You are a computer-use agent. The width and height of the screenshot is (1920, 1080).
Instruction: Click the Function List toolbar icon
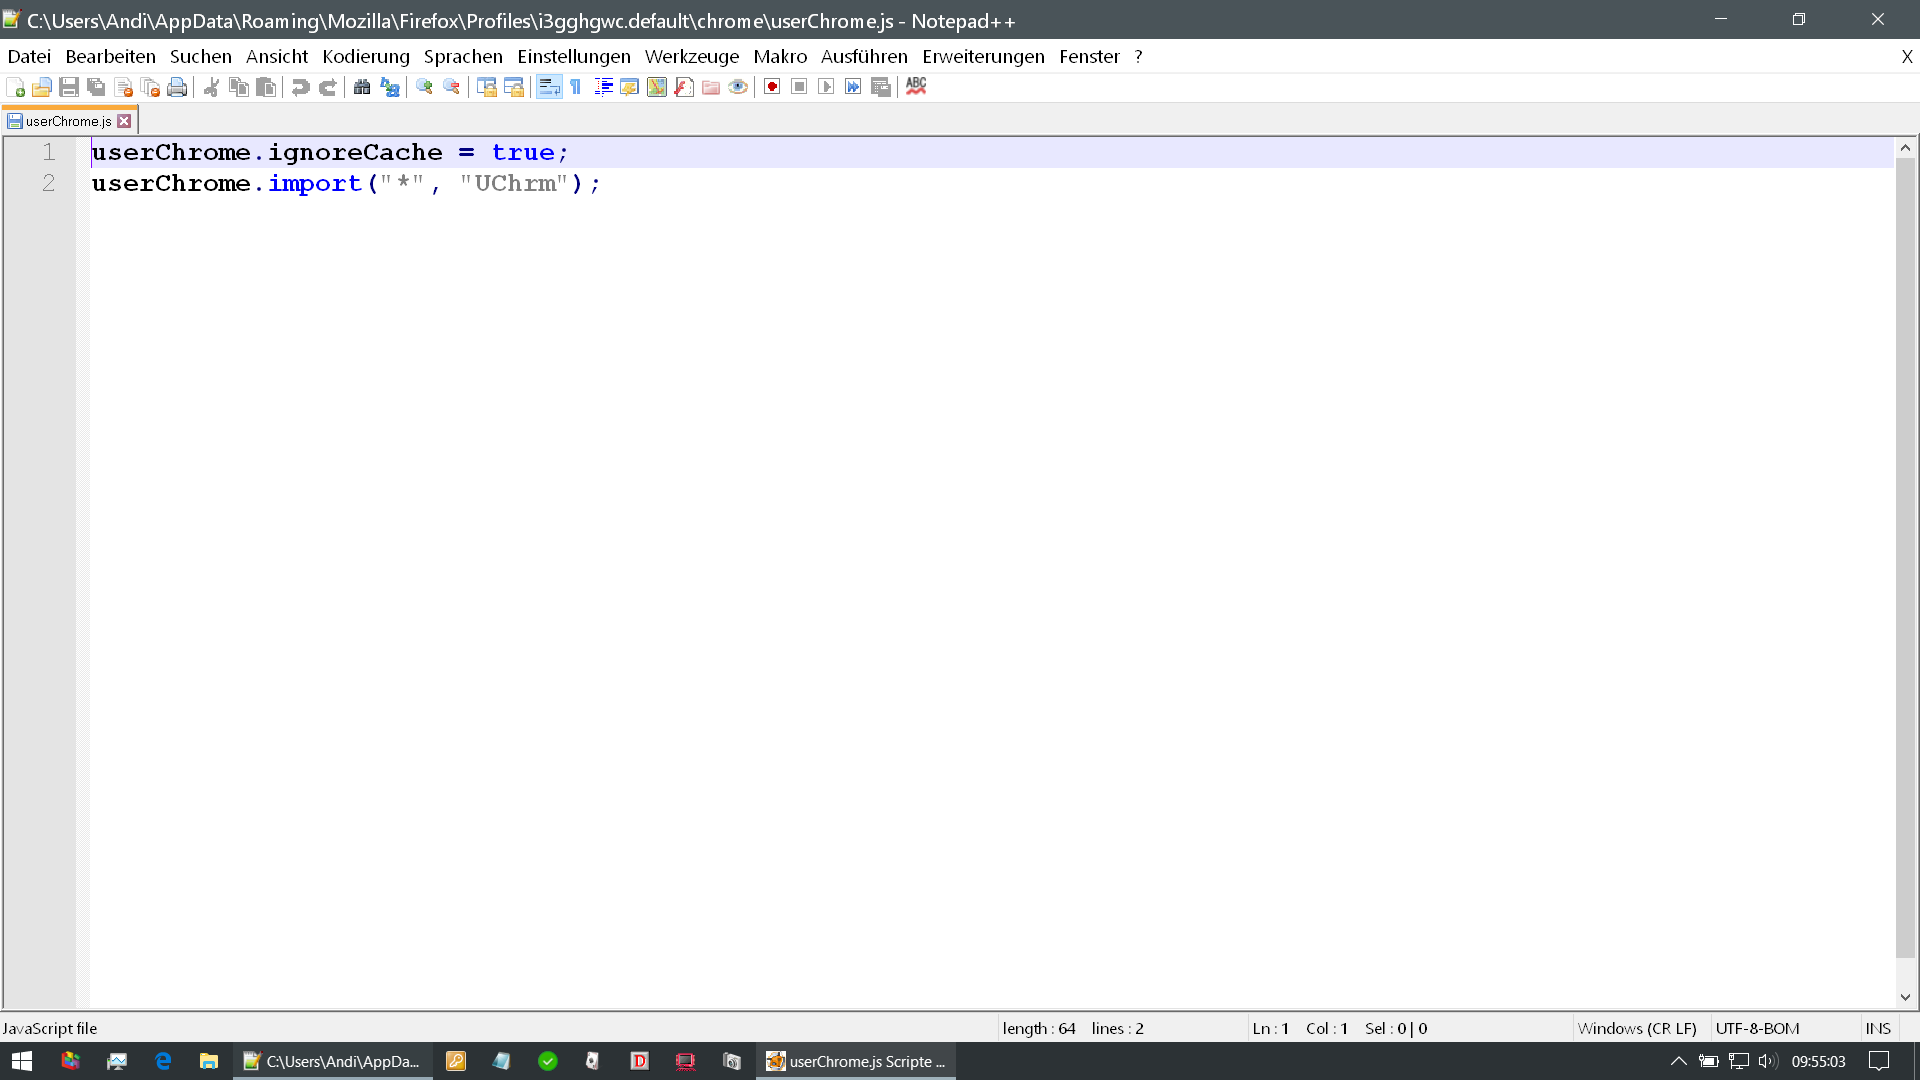pyautogui.click(x=684, y=87)
